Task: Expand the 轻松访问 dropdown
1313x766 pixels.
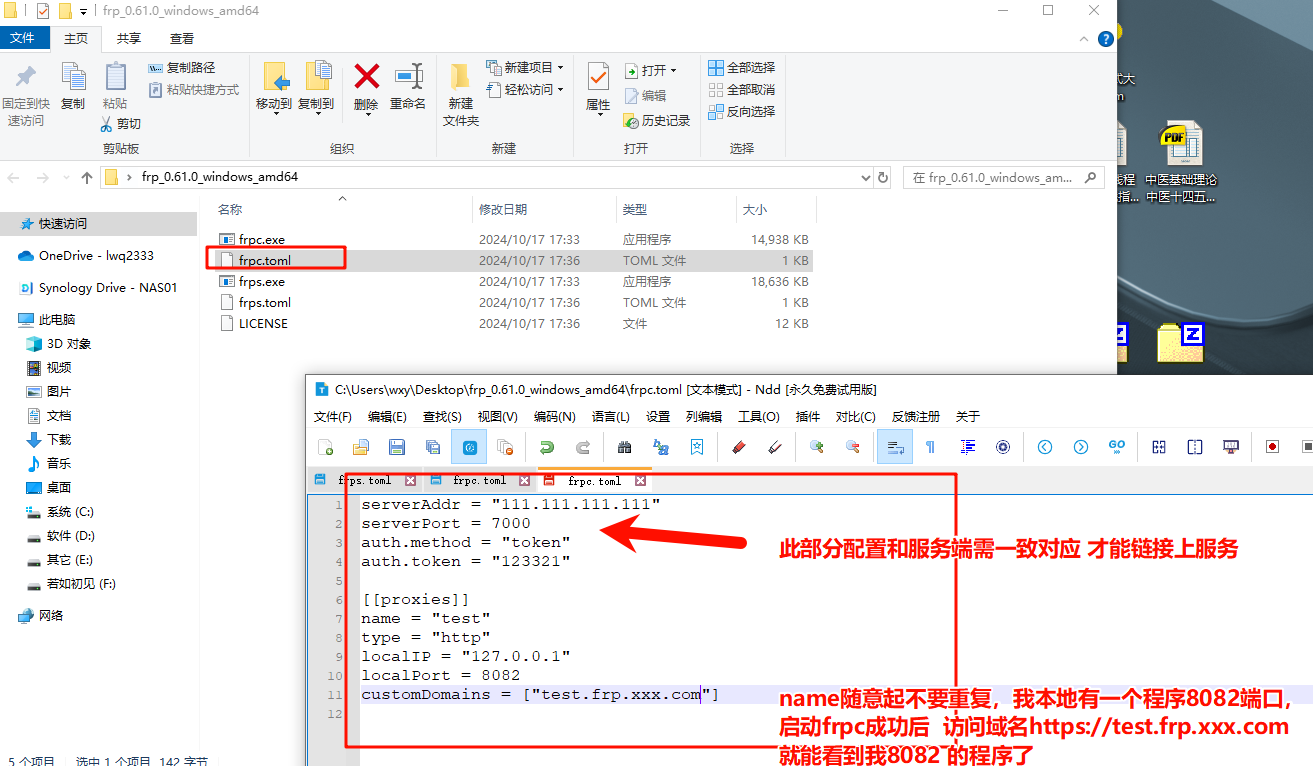Action: coord(560,90)
